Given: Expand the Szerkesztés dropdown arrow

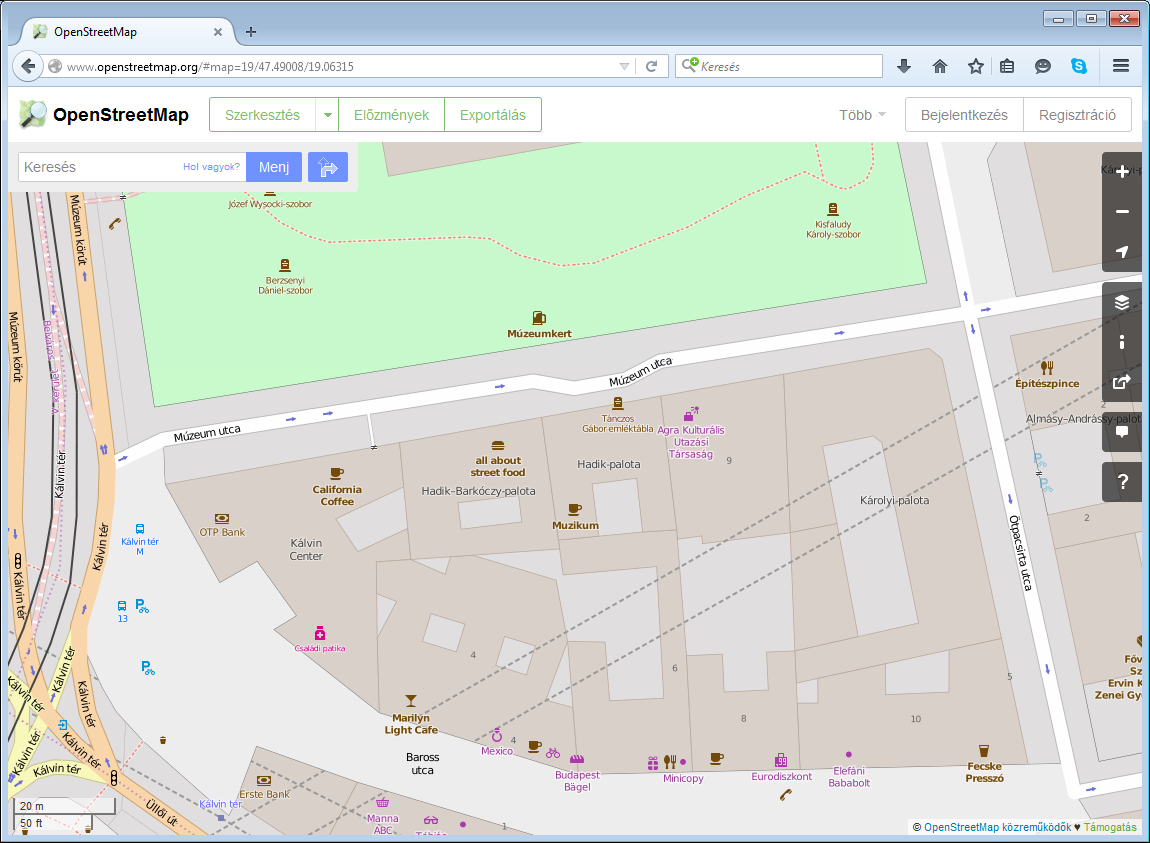Looking at the screenshot, I should tap(327, 115).
